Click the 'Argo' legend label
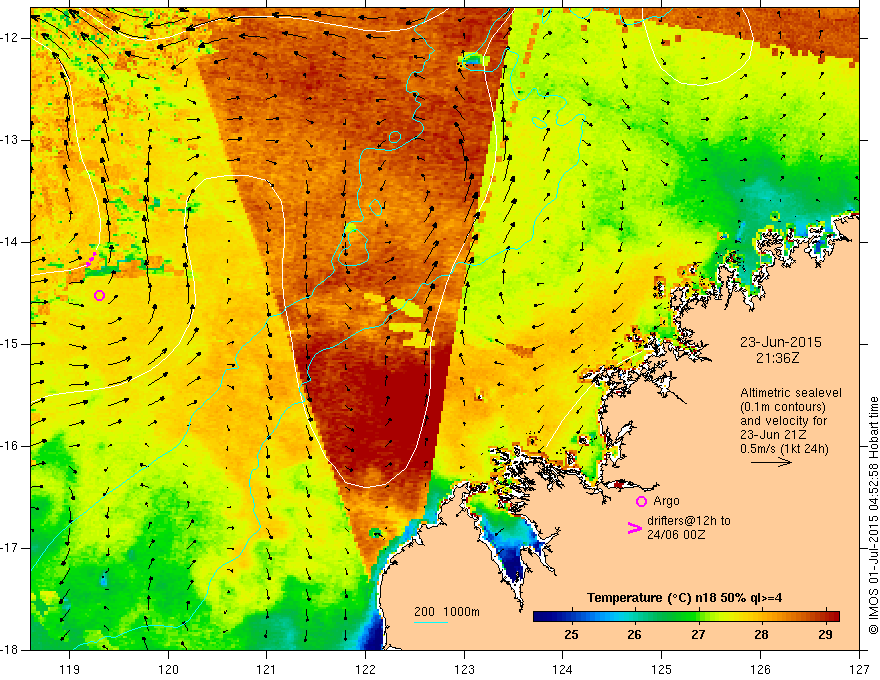The image size is (880, 680). pos(666,501)
